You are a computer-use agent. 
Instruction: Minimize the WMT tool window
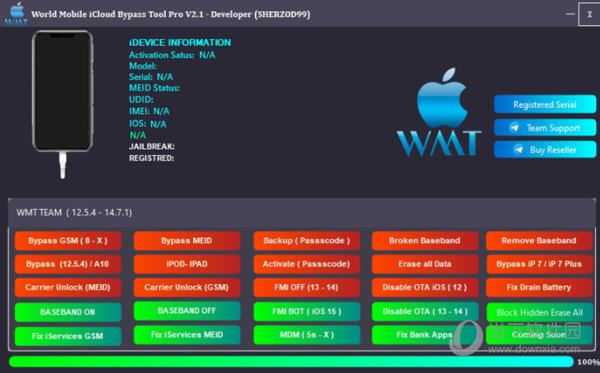570,14
